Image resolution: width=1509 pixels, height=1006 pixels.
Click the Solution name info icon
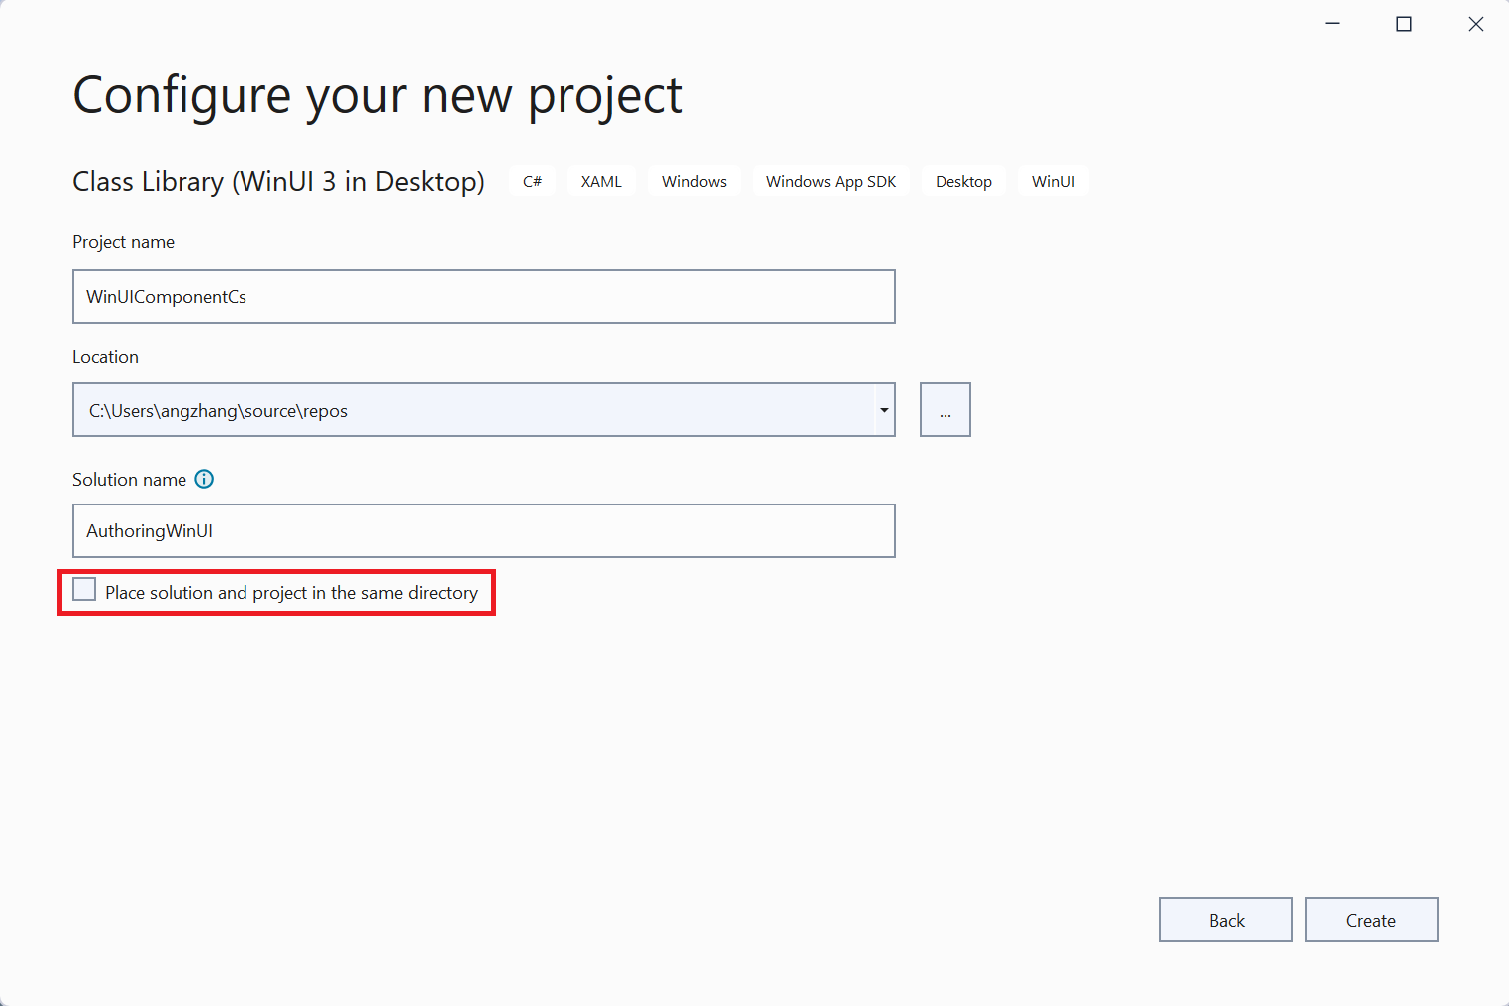point(204,479)
